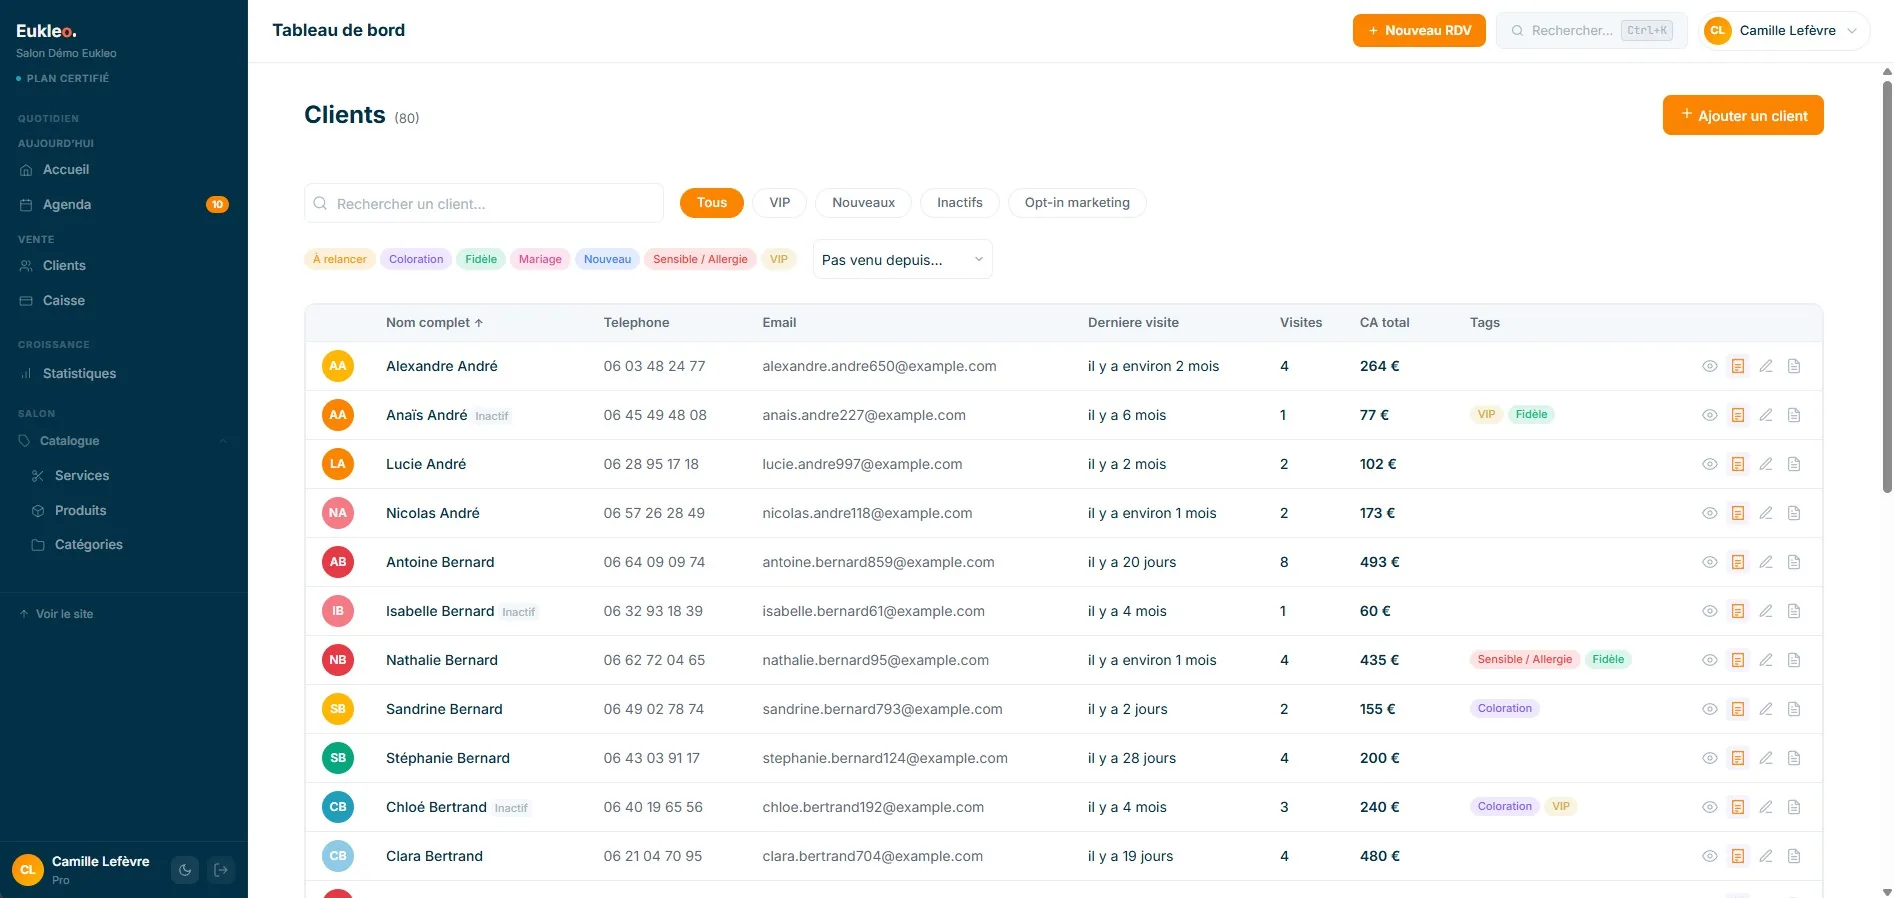Edit Nathalie Bernard using pencil icon
This screenshot has height=898, width=1894.
[x=1766, y=660]
